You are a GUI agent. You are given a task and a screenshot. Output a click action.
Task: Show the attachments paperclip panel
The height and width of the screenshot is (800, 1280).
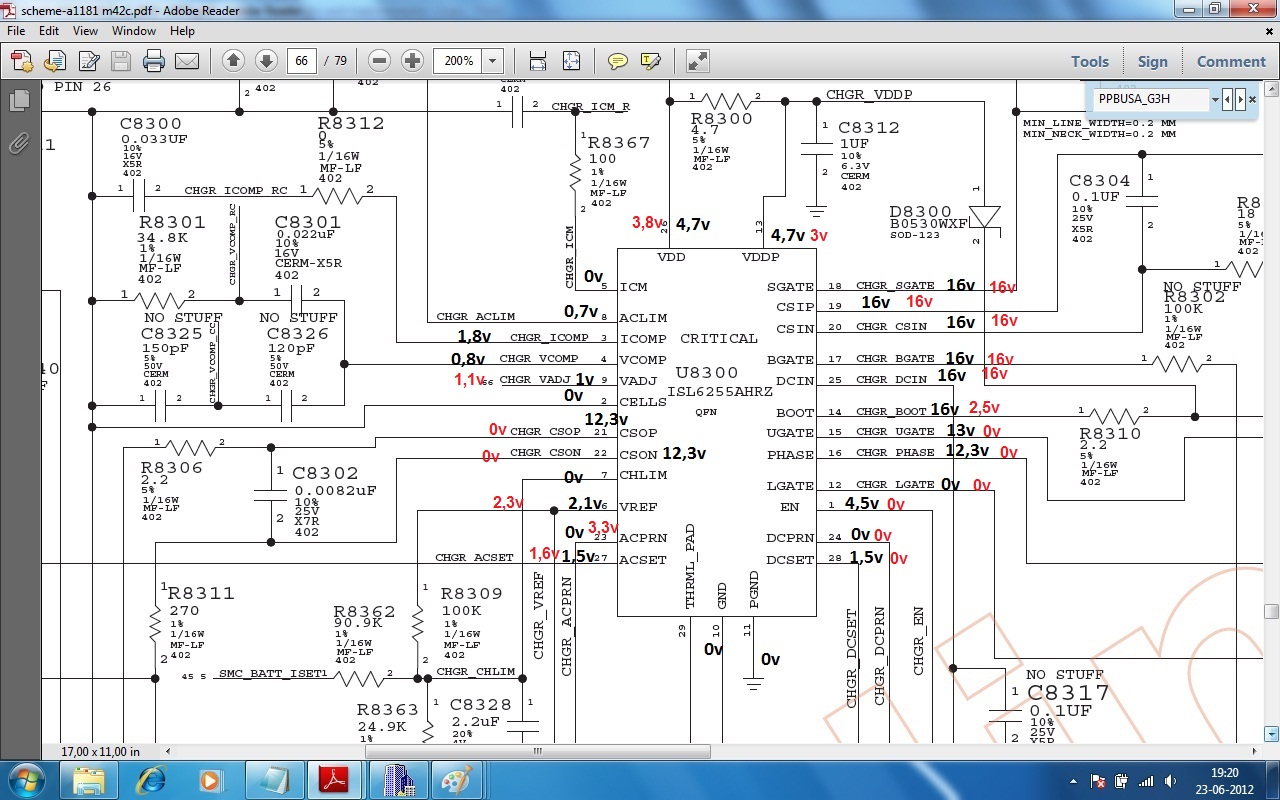[19, 143]
